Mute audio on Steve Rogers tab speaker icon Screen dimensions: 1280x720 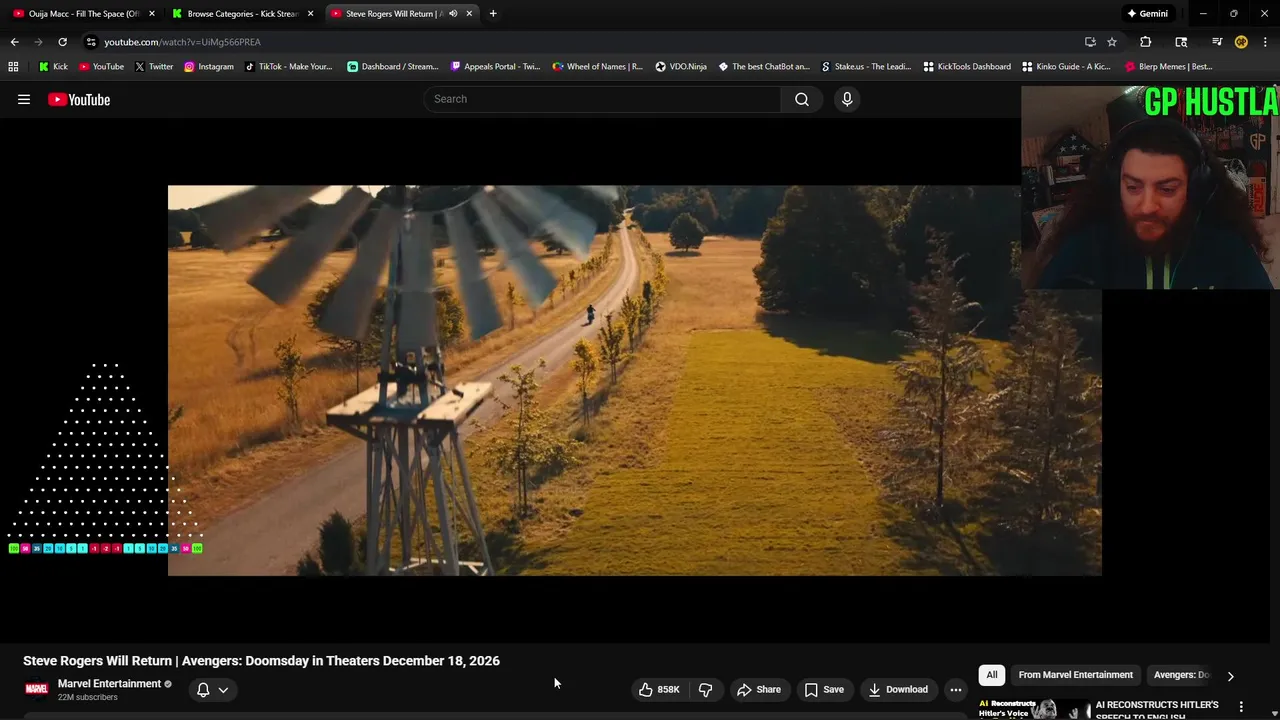pos(453,14)
